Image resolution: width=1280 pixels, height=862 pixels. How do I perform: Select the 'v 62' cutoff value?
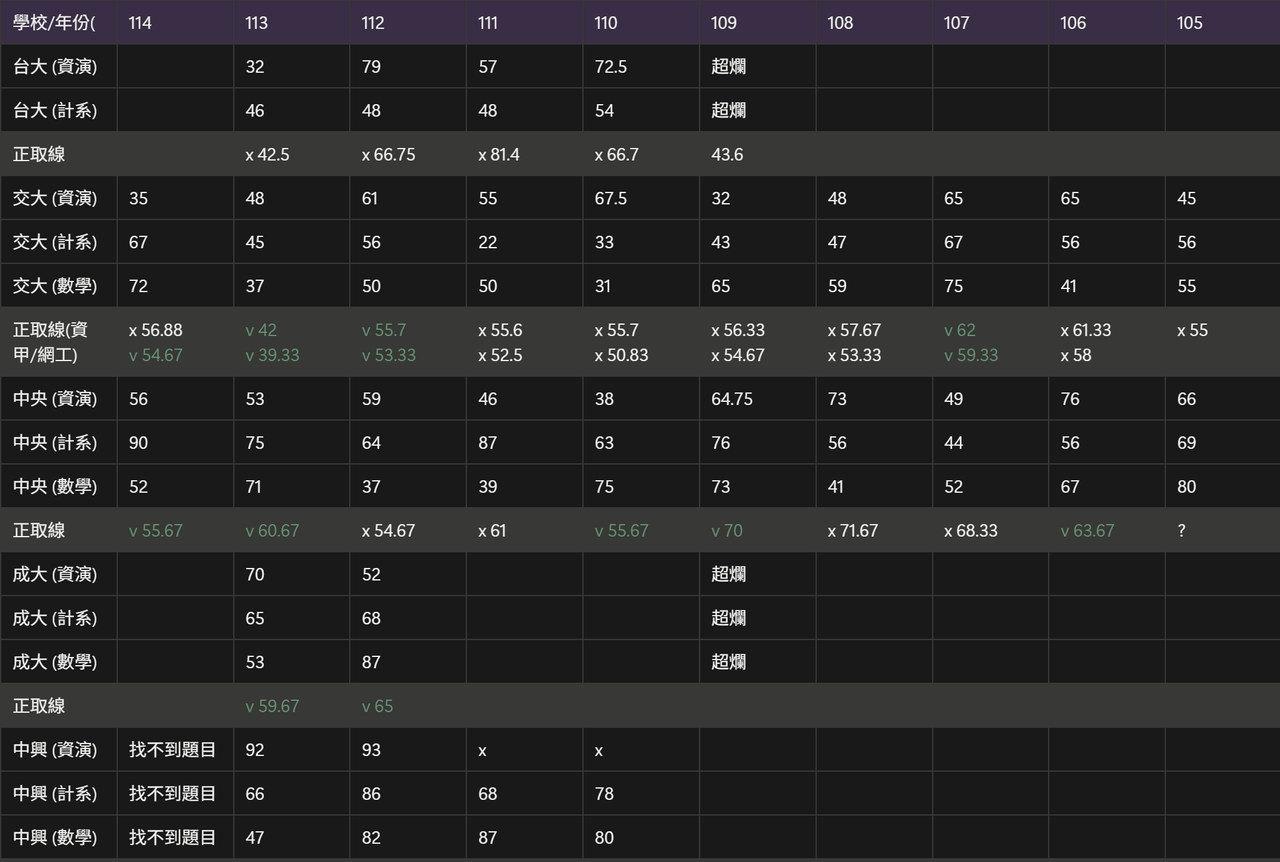[x=960, y=330]
